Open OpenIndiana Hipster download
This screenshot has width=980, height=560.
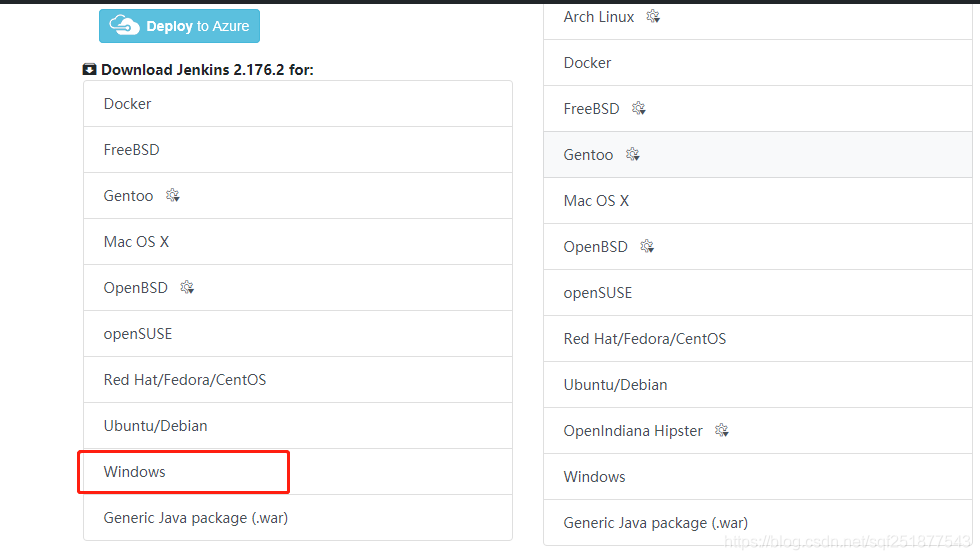pos(758,431)
